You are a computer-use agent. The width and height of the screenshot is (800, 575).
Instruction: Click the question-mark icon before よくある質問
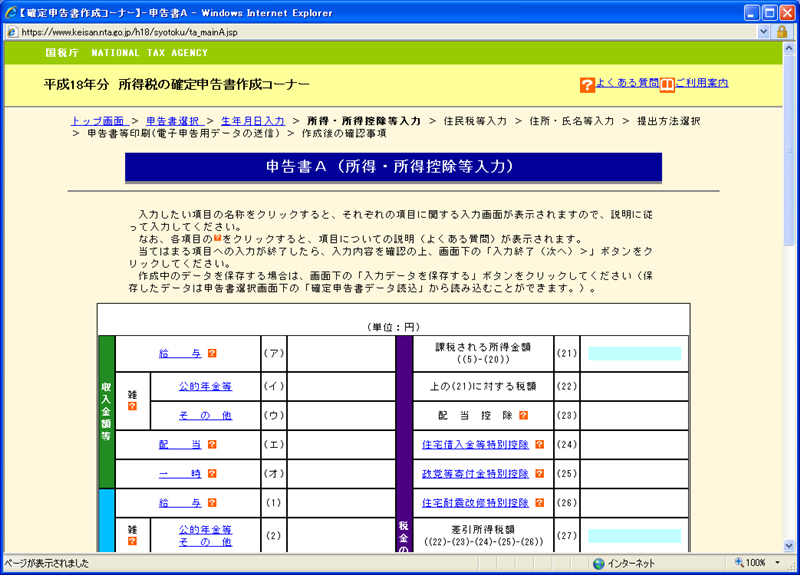[587, 85]
